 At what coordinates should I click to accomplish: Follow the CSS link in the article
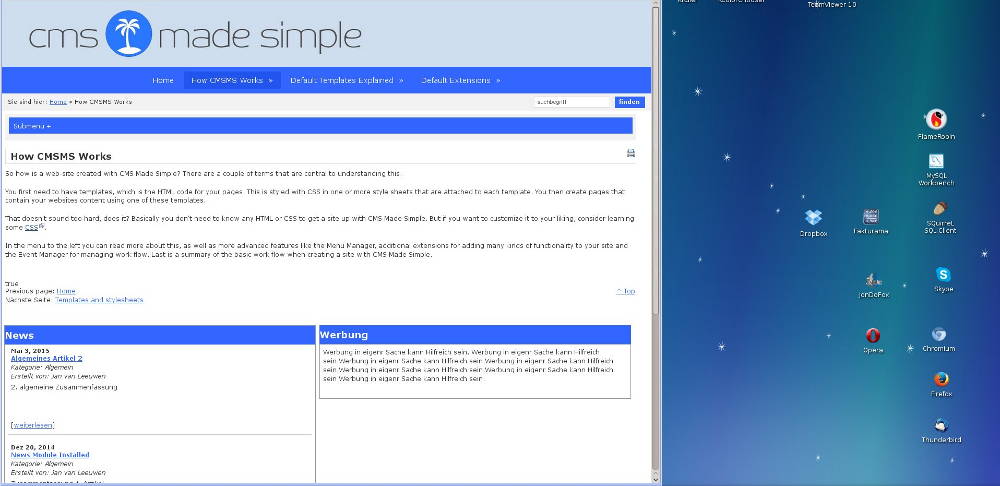click(32, 228)
